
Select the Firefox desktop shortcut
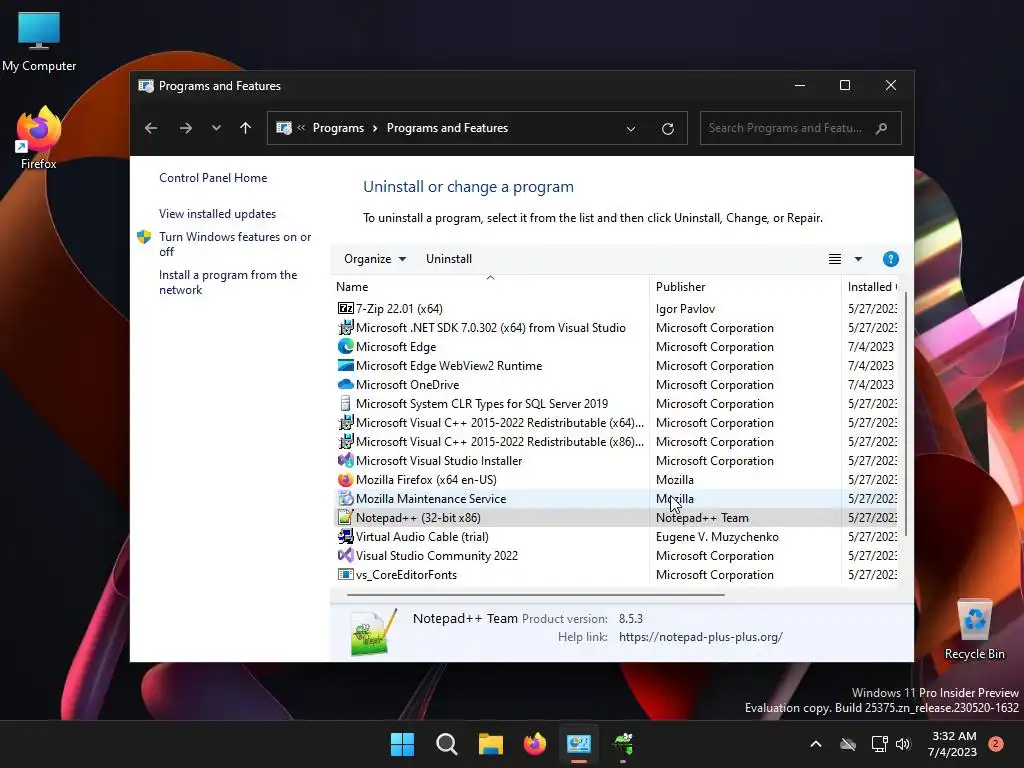[x=39, y=138]
